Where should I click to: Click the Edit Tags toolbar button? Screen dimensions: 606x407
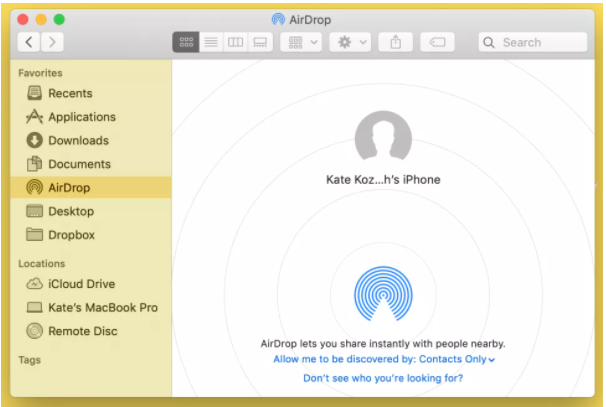coord(437,42)
